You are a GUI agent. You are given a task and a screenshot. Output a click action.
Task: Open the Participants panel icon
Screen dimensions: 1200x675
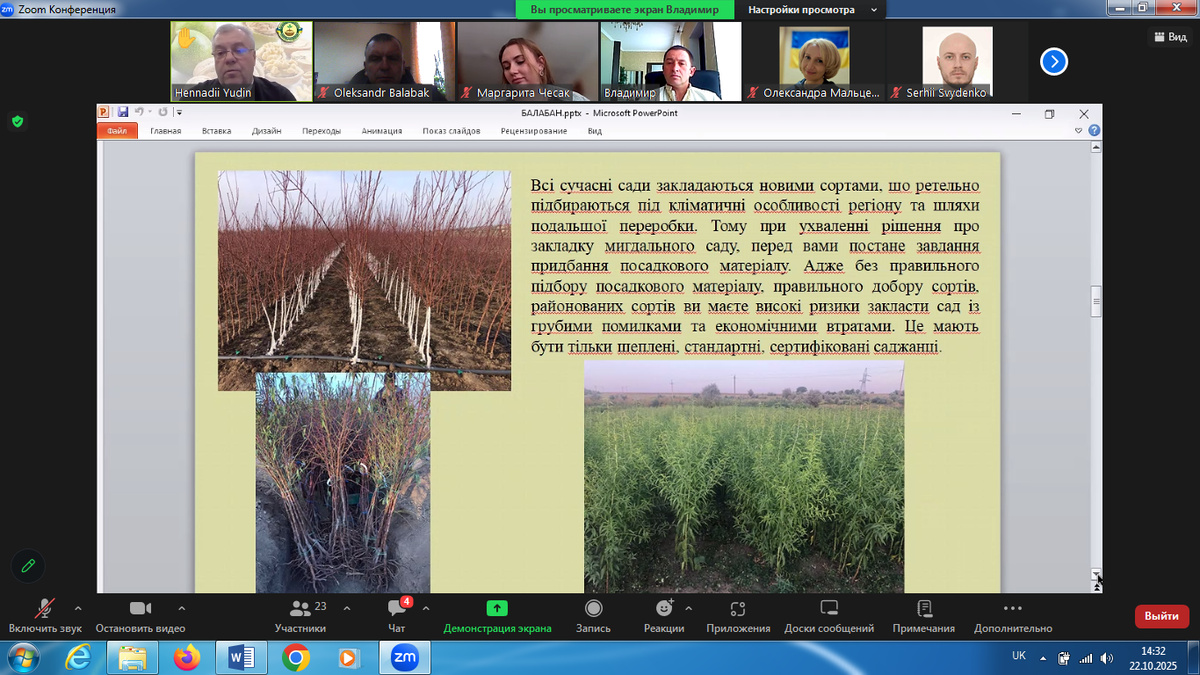click(x=299, y=609)
